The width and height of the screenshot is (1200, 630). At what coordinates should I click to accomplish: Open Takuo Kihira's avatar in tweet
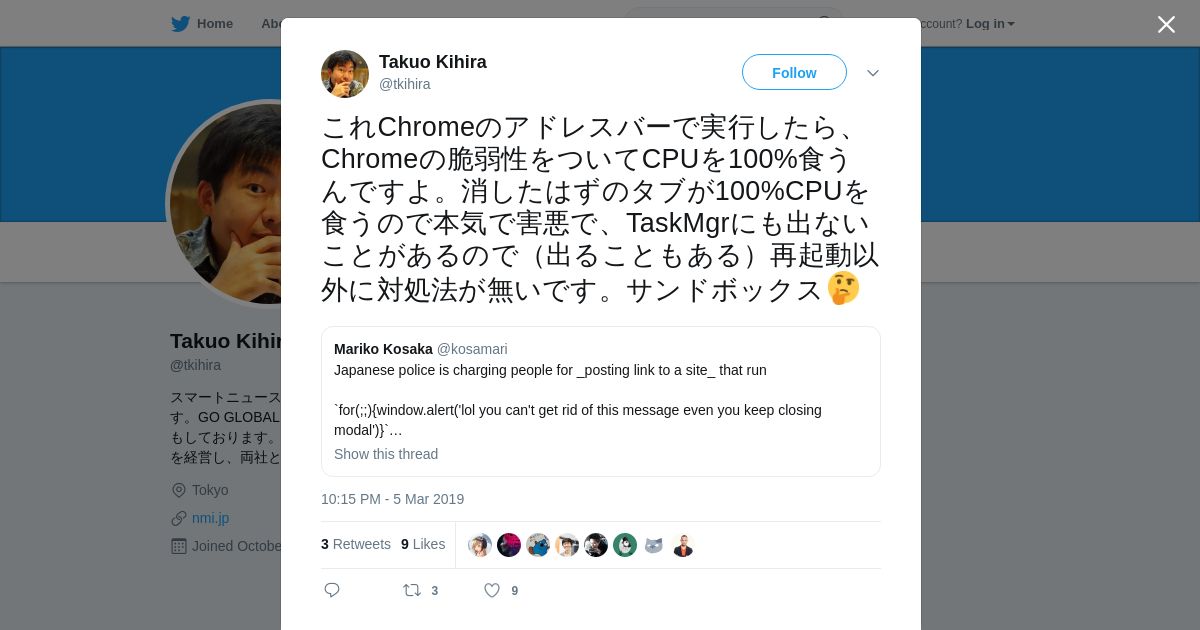tap(345, 74)
